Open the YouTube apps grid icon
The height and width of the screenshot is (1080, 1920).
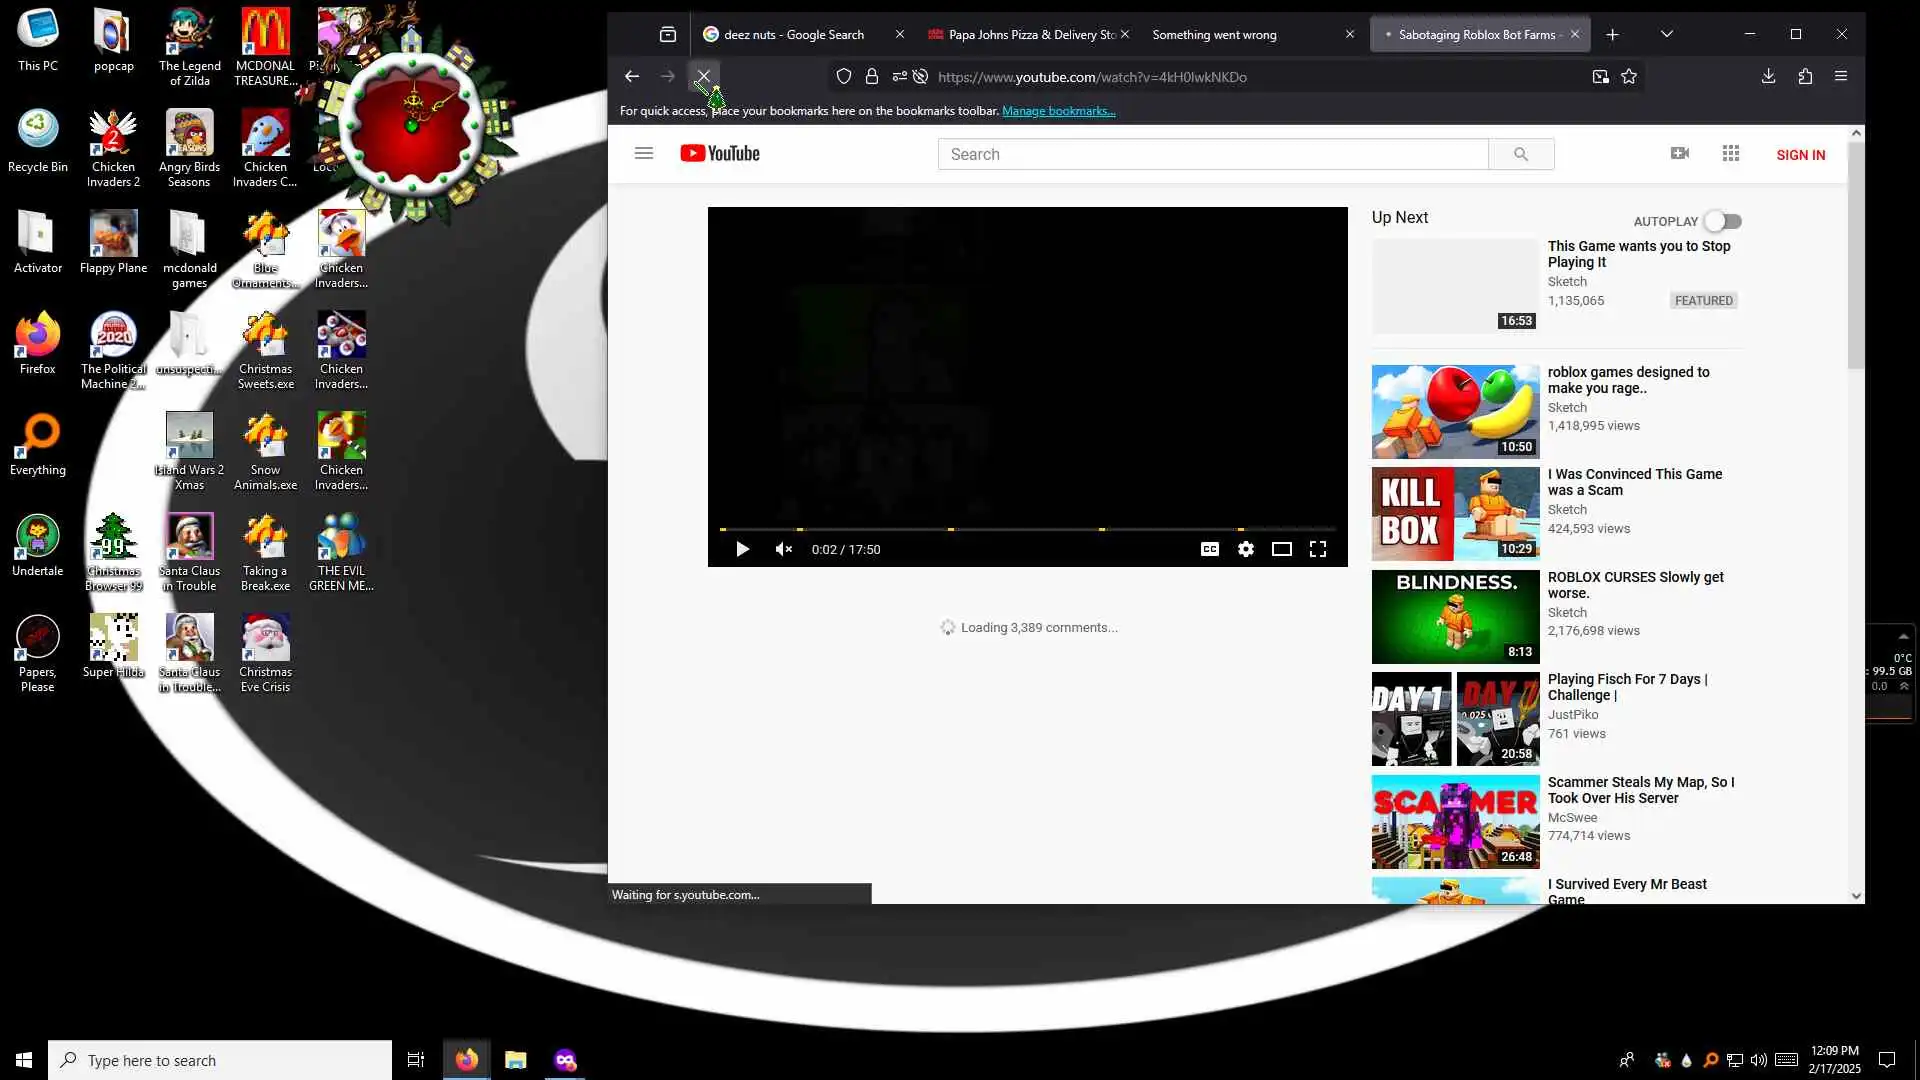1730,154
